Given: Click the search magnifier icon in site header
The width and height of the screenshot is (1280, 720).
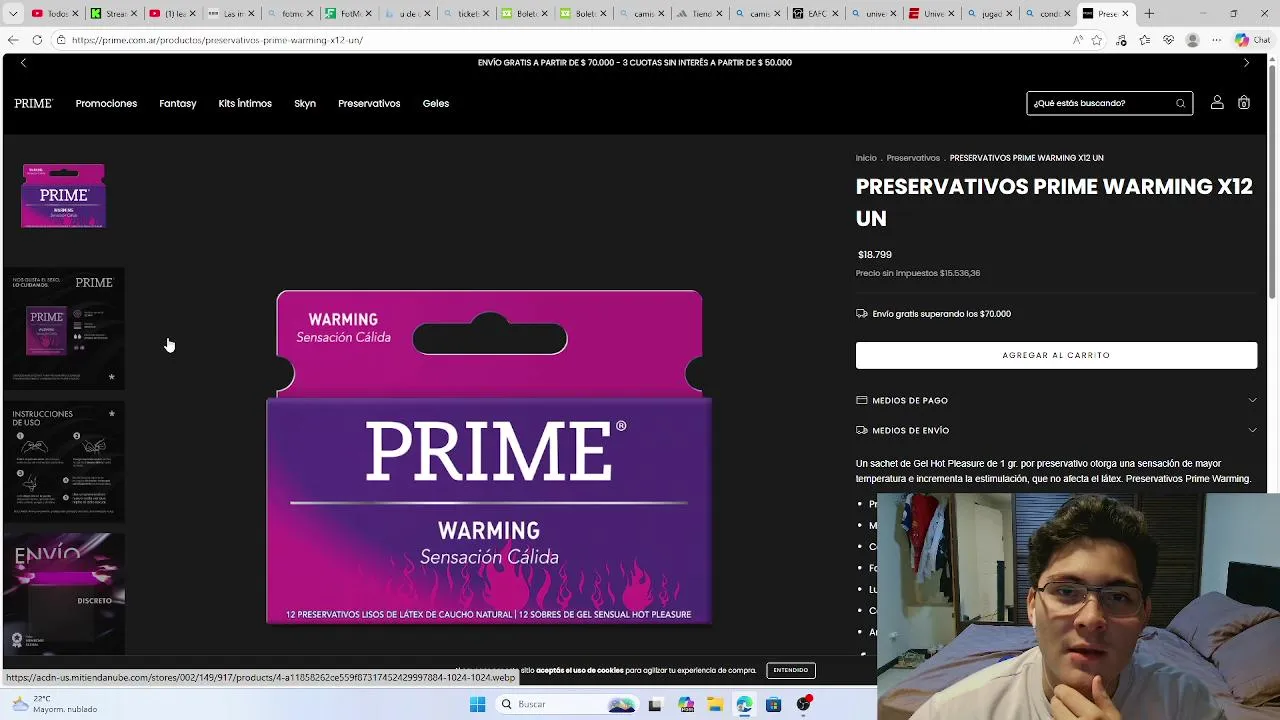Looking at the screenshot, I should 1181,103.
